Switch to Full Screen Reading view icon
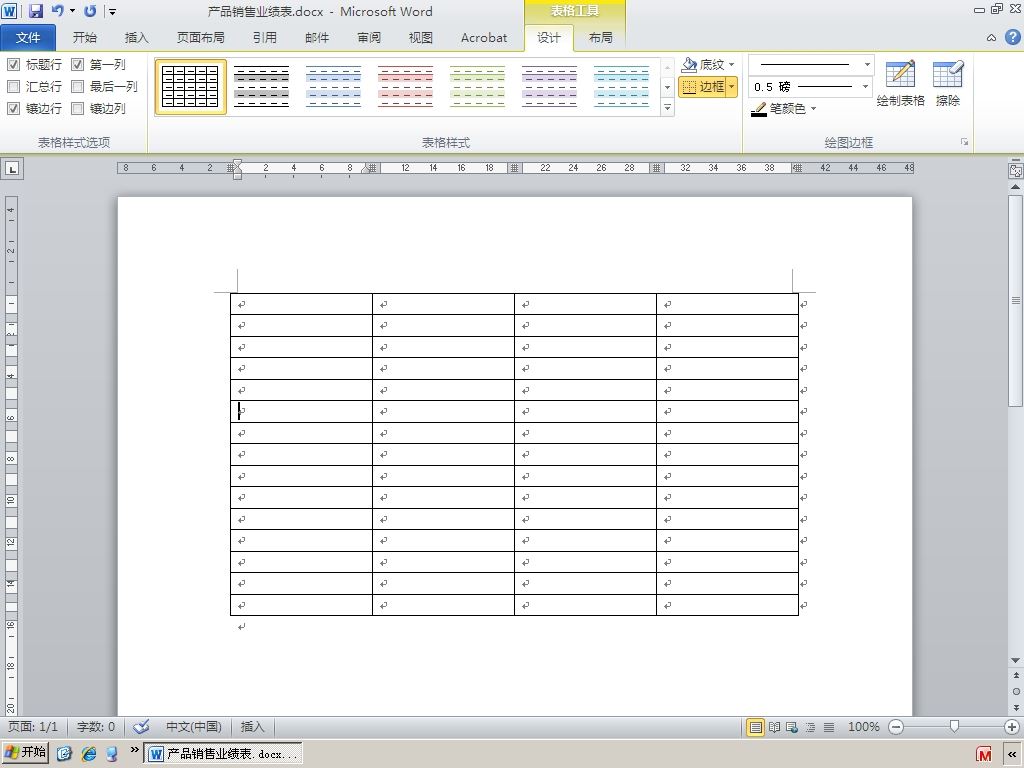The image size is (1024, 768). pos(775,727)
